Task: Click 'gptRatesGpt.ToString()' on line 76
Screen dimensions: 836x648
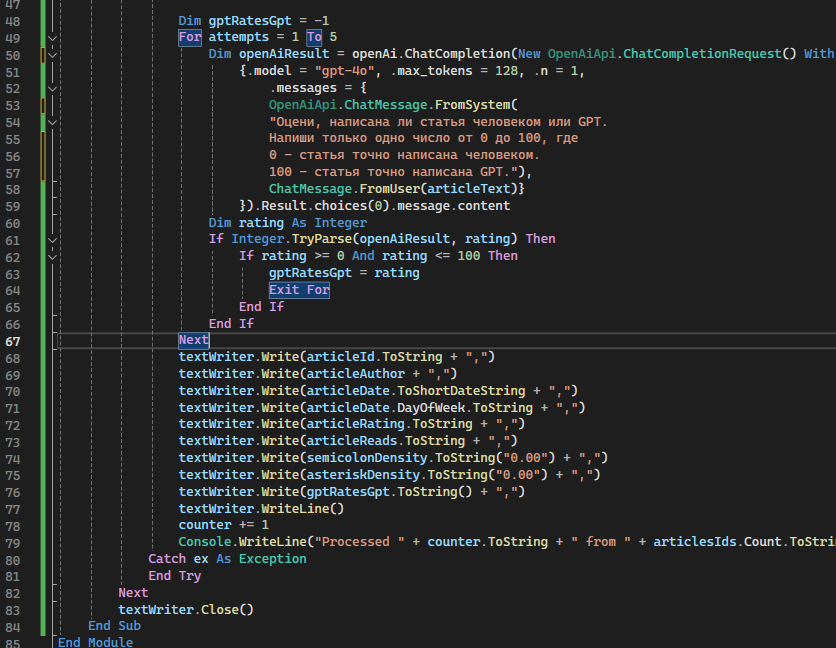Action: coord(389,492)
